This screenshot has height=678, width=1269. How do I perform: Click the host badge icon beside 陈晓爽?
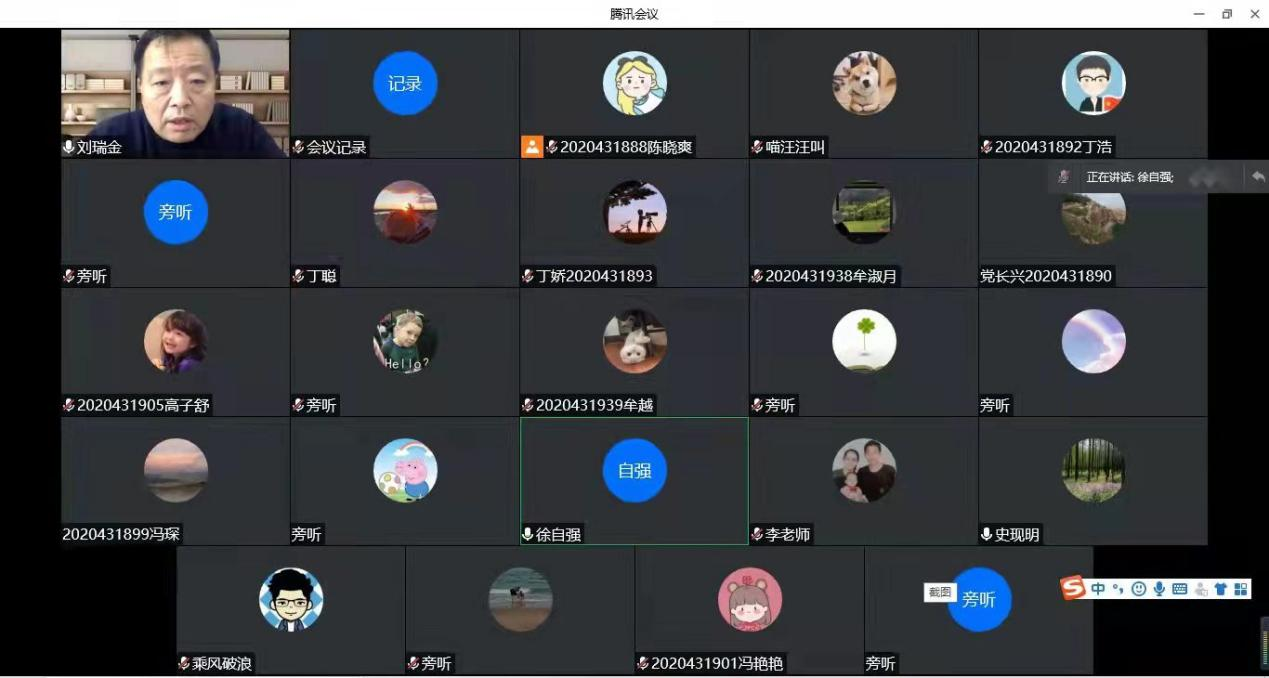(532, 147)
